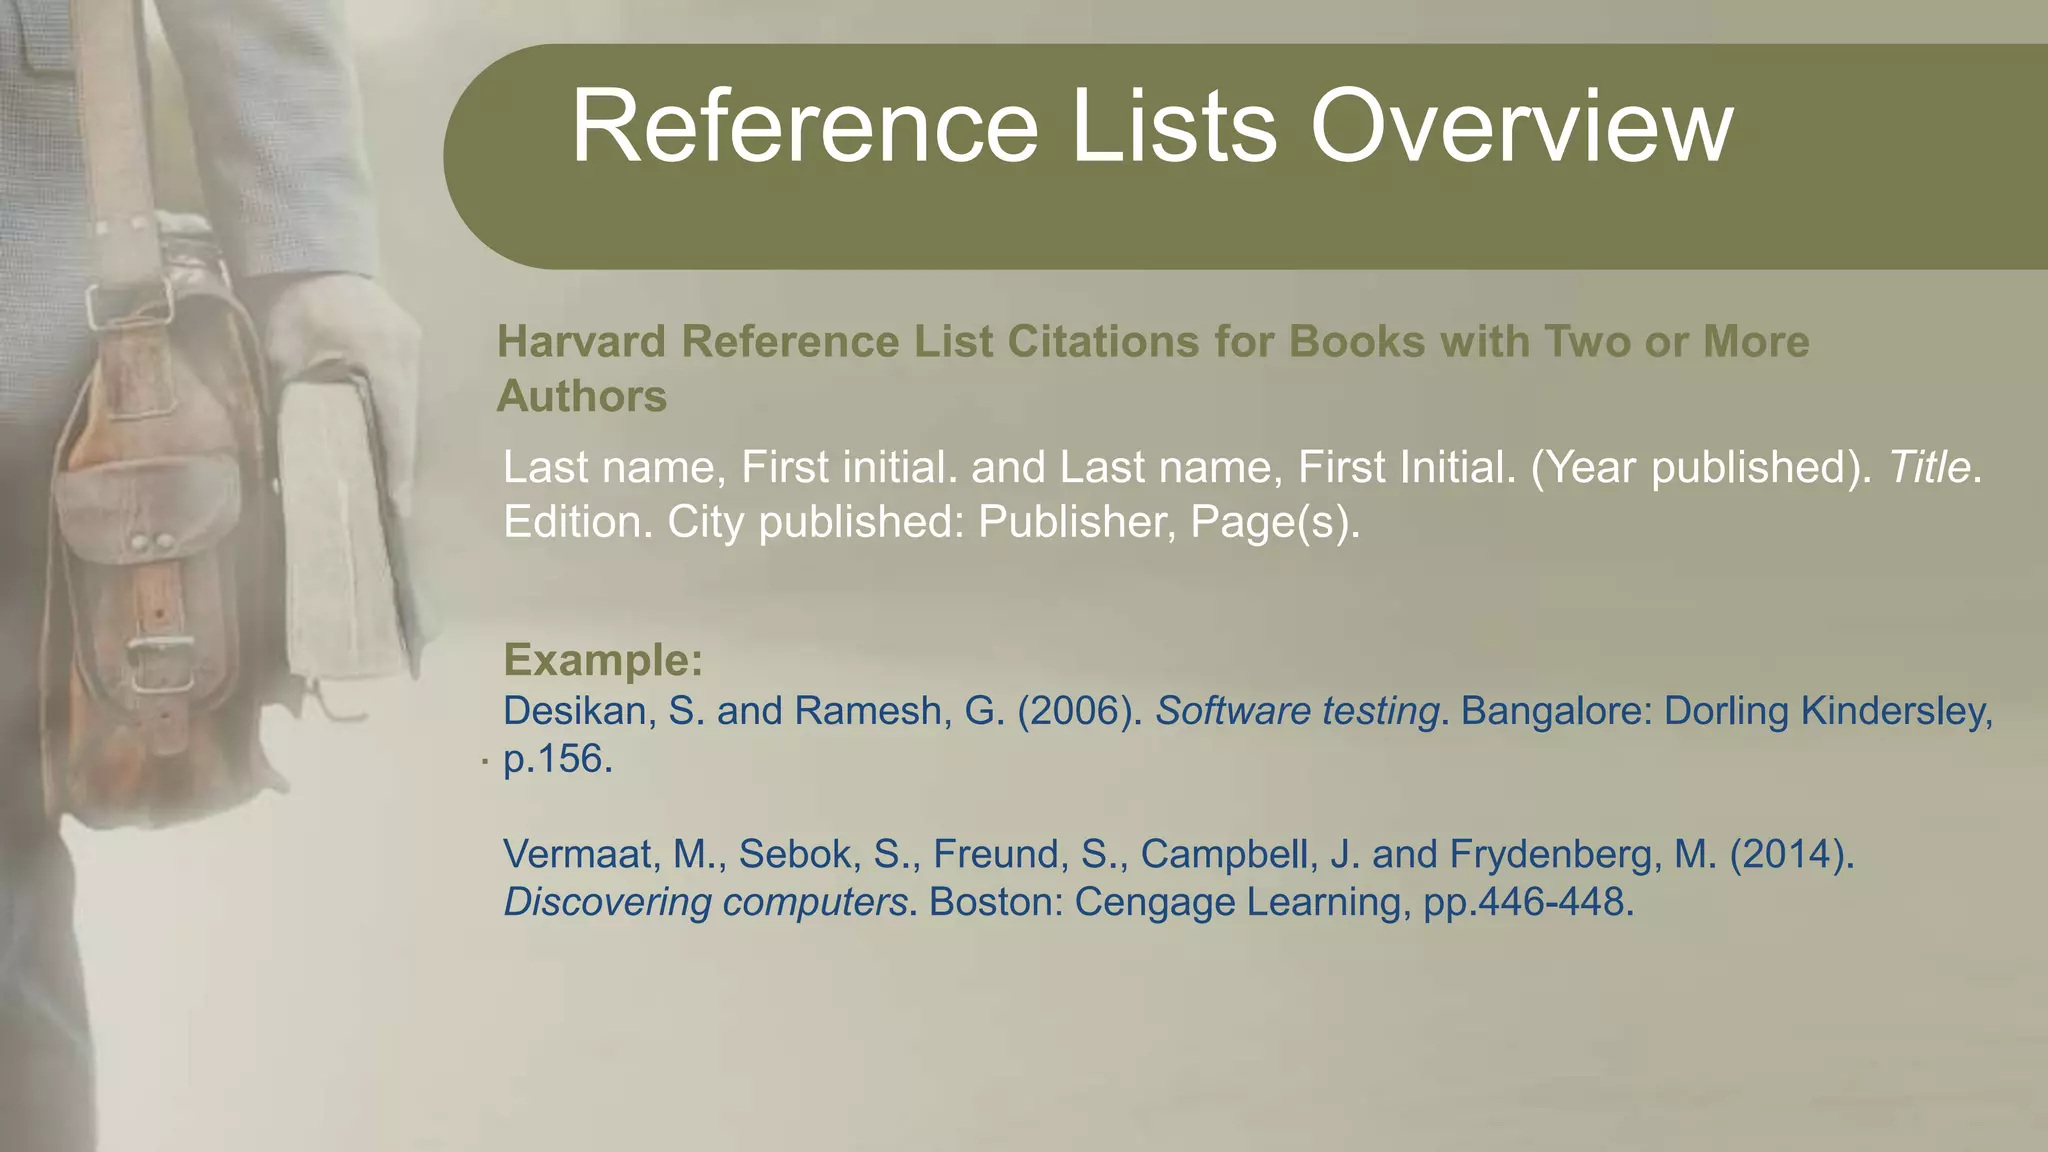Click the "Example:" label
The width and height of the screenshot is (2048, 1152).
[x=604, y=660]
